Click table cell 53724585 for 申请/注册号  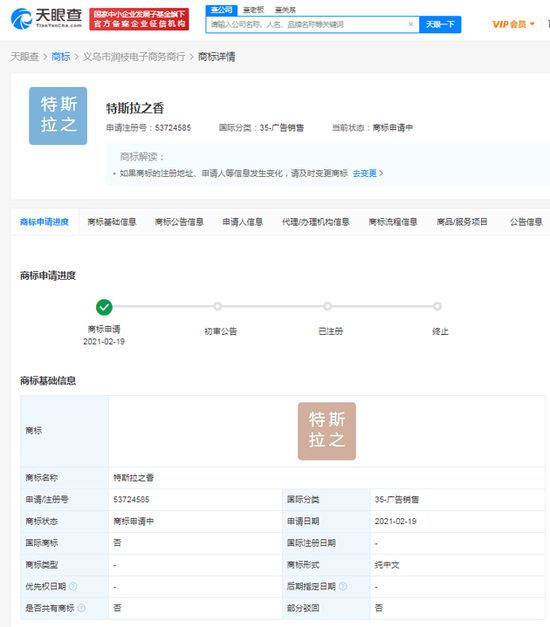point(131,499)
